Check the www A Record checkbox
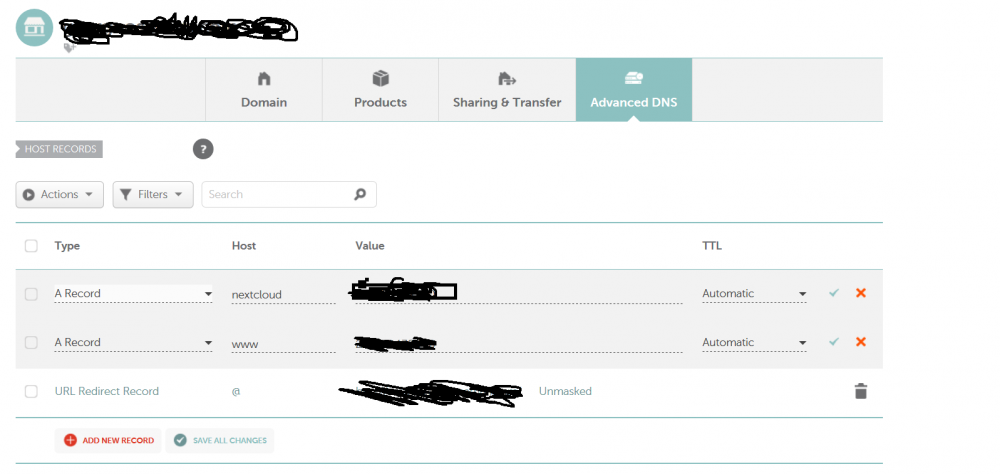This screenshot has height=474, width=1000. click(x=31, y=343)
